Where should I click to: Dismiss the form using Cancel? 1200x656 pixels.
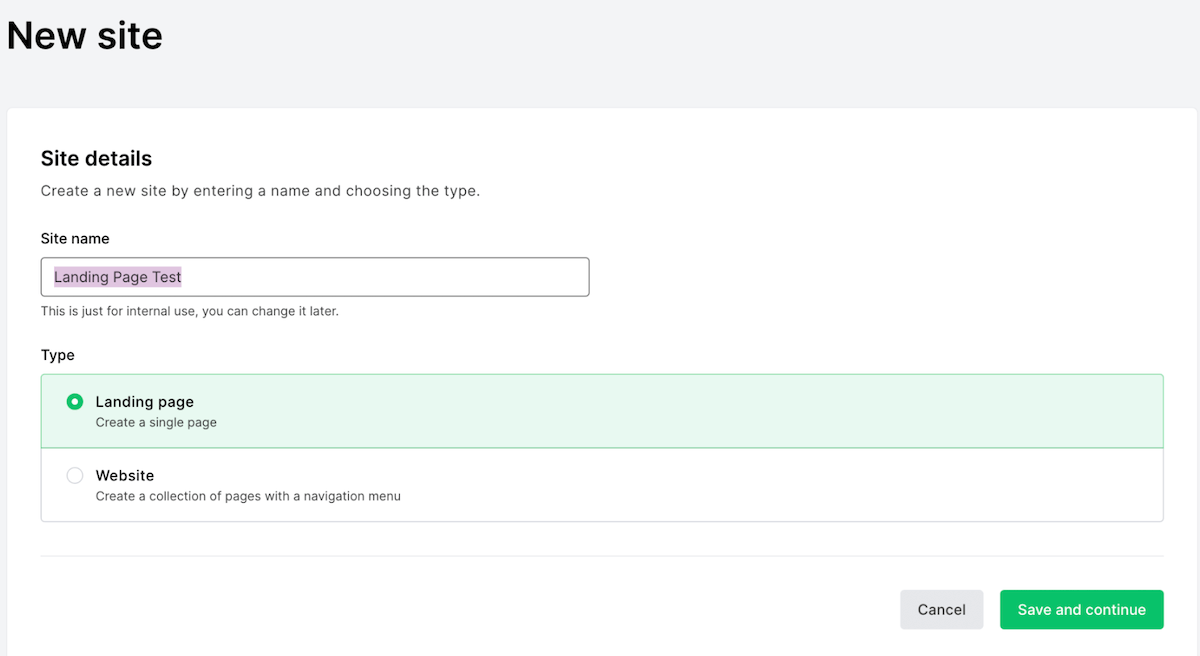(x=941, y=609)
